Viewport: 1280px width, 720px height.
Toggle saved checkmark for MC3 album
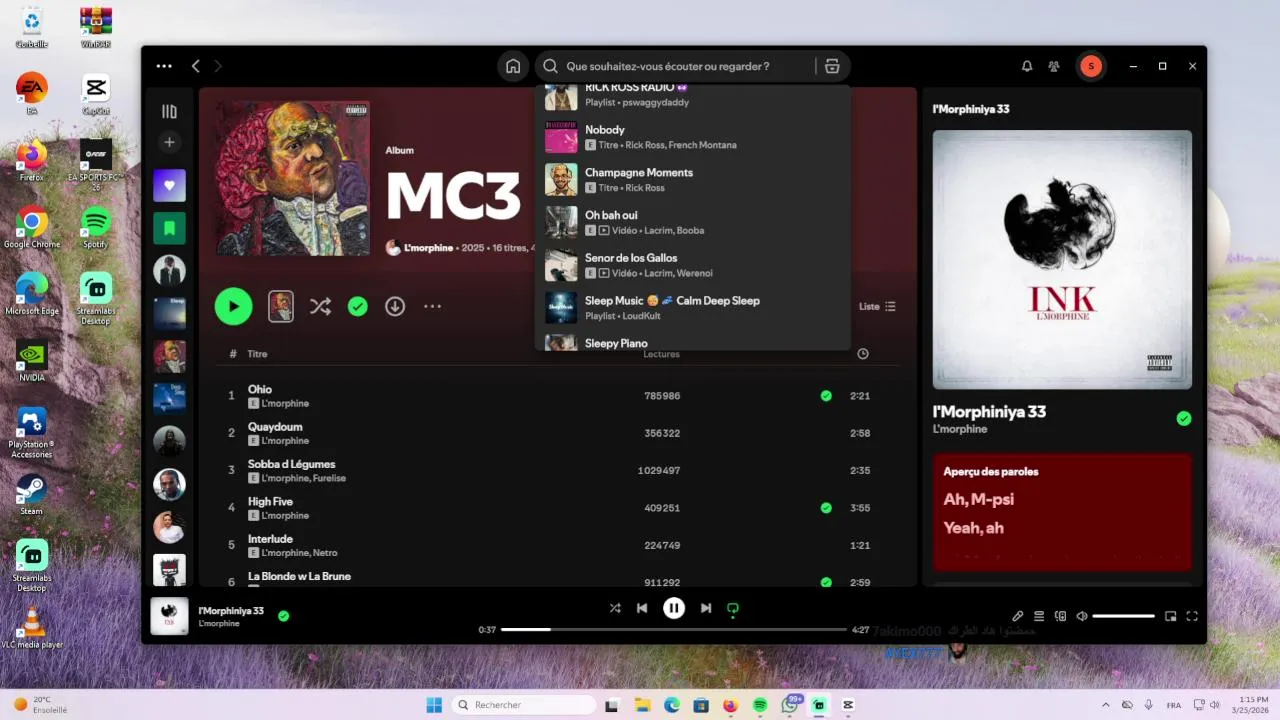[358, 306]
